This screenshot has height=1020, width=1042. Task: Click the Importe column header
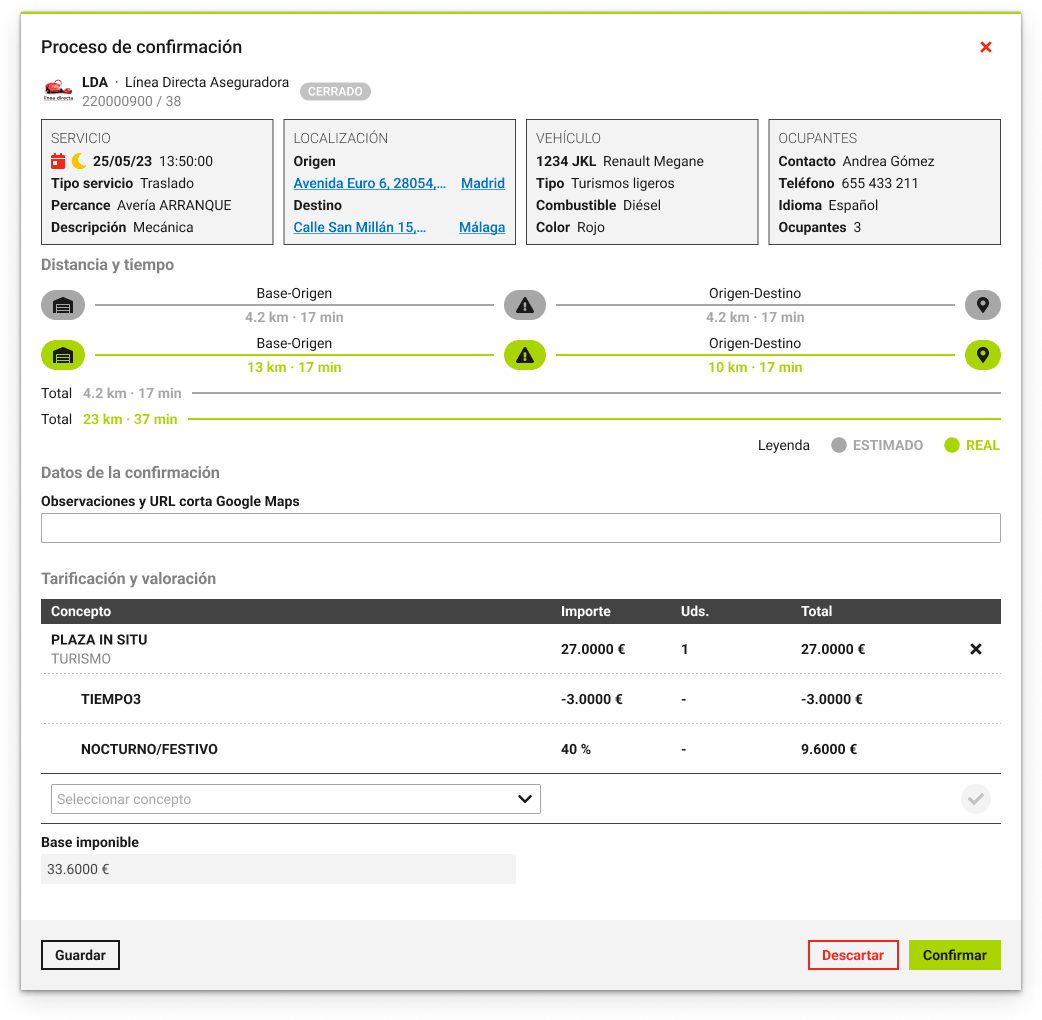[585, 611]
